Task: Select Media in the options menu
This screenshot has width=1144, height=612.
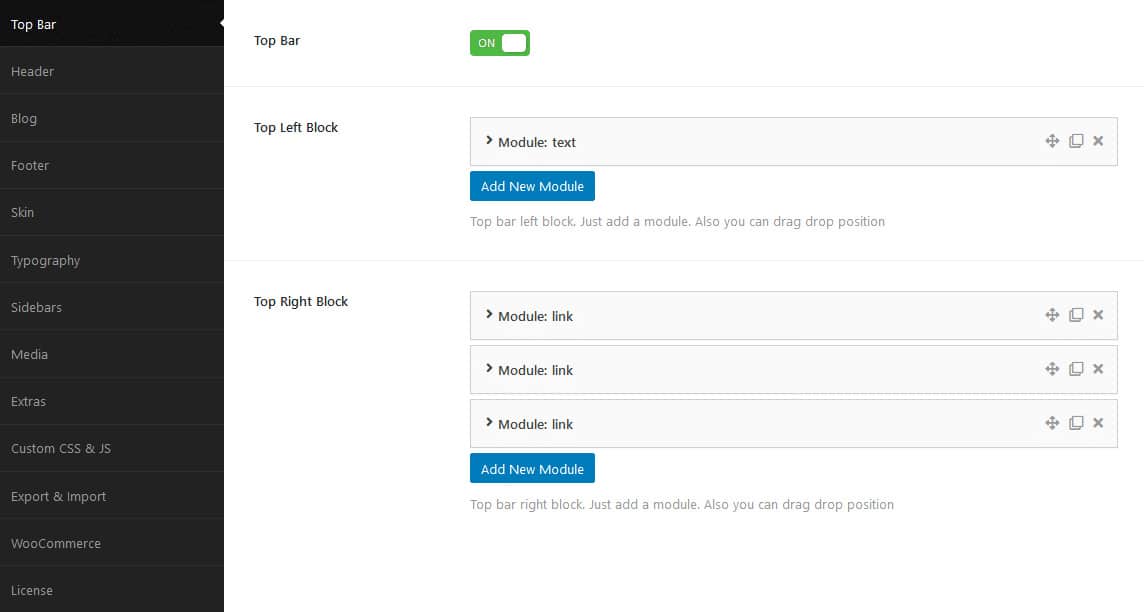Action: pos(112,354)
